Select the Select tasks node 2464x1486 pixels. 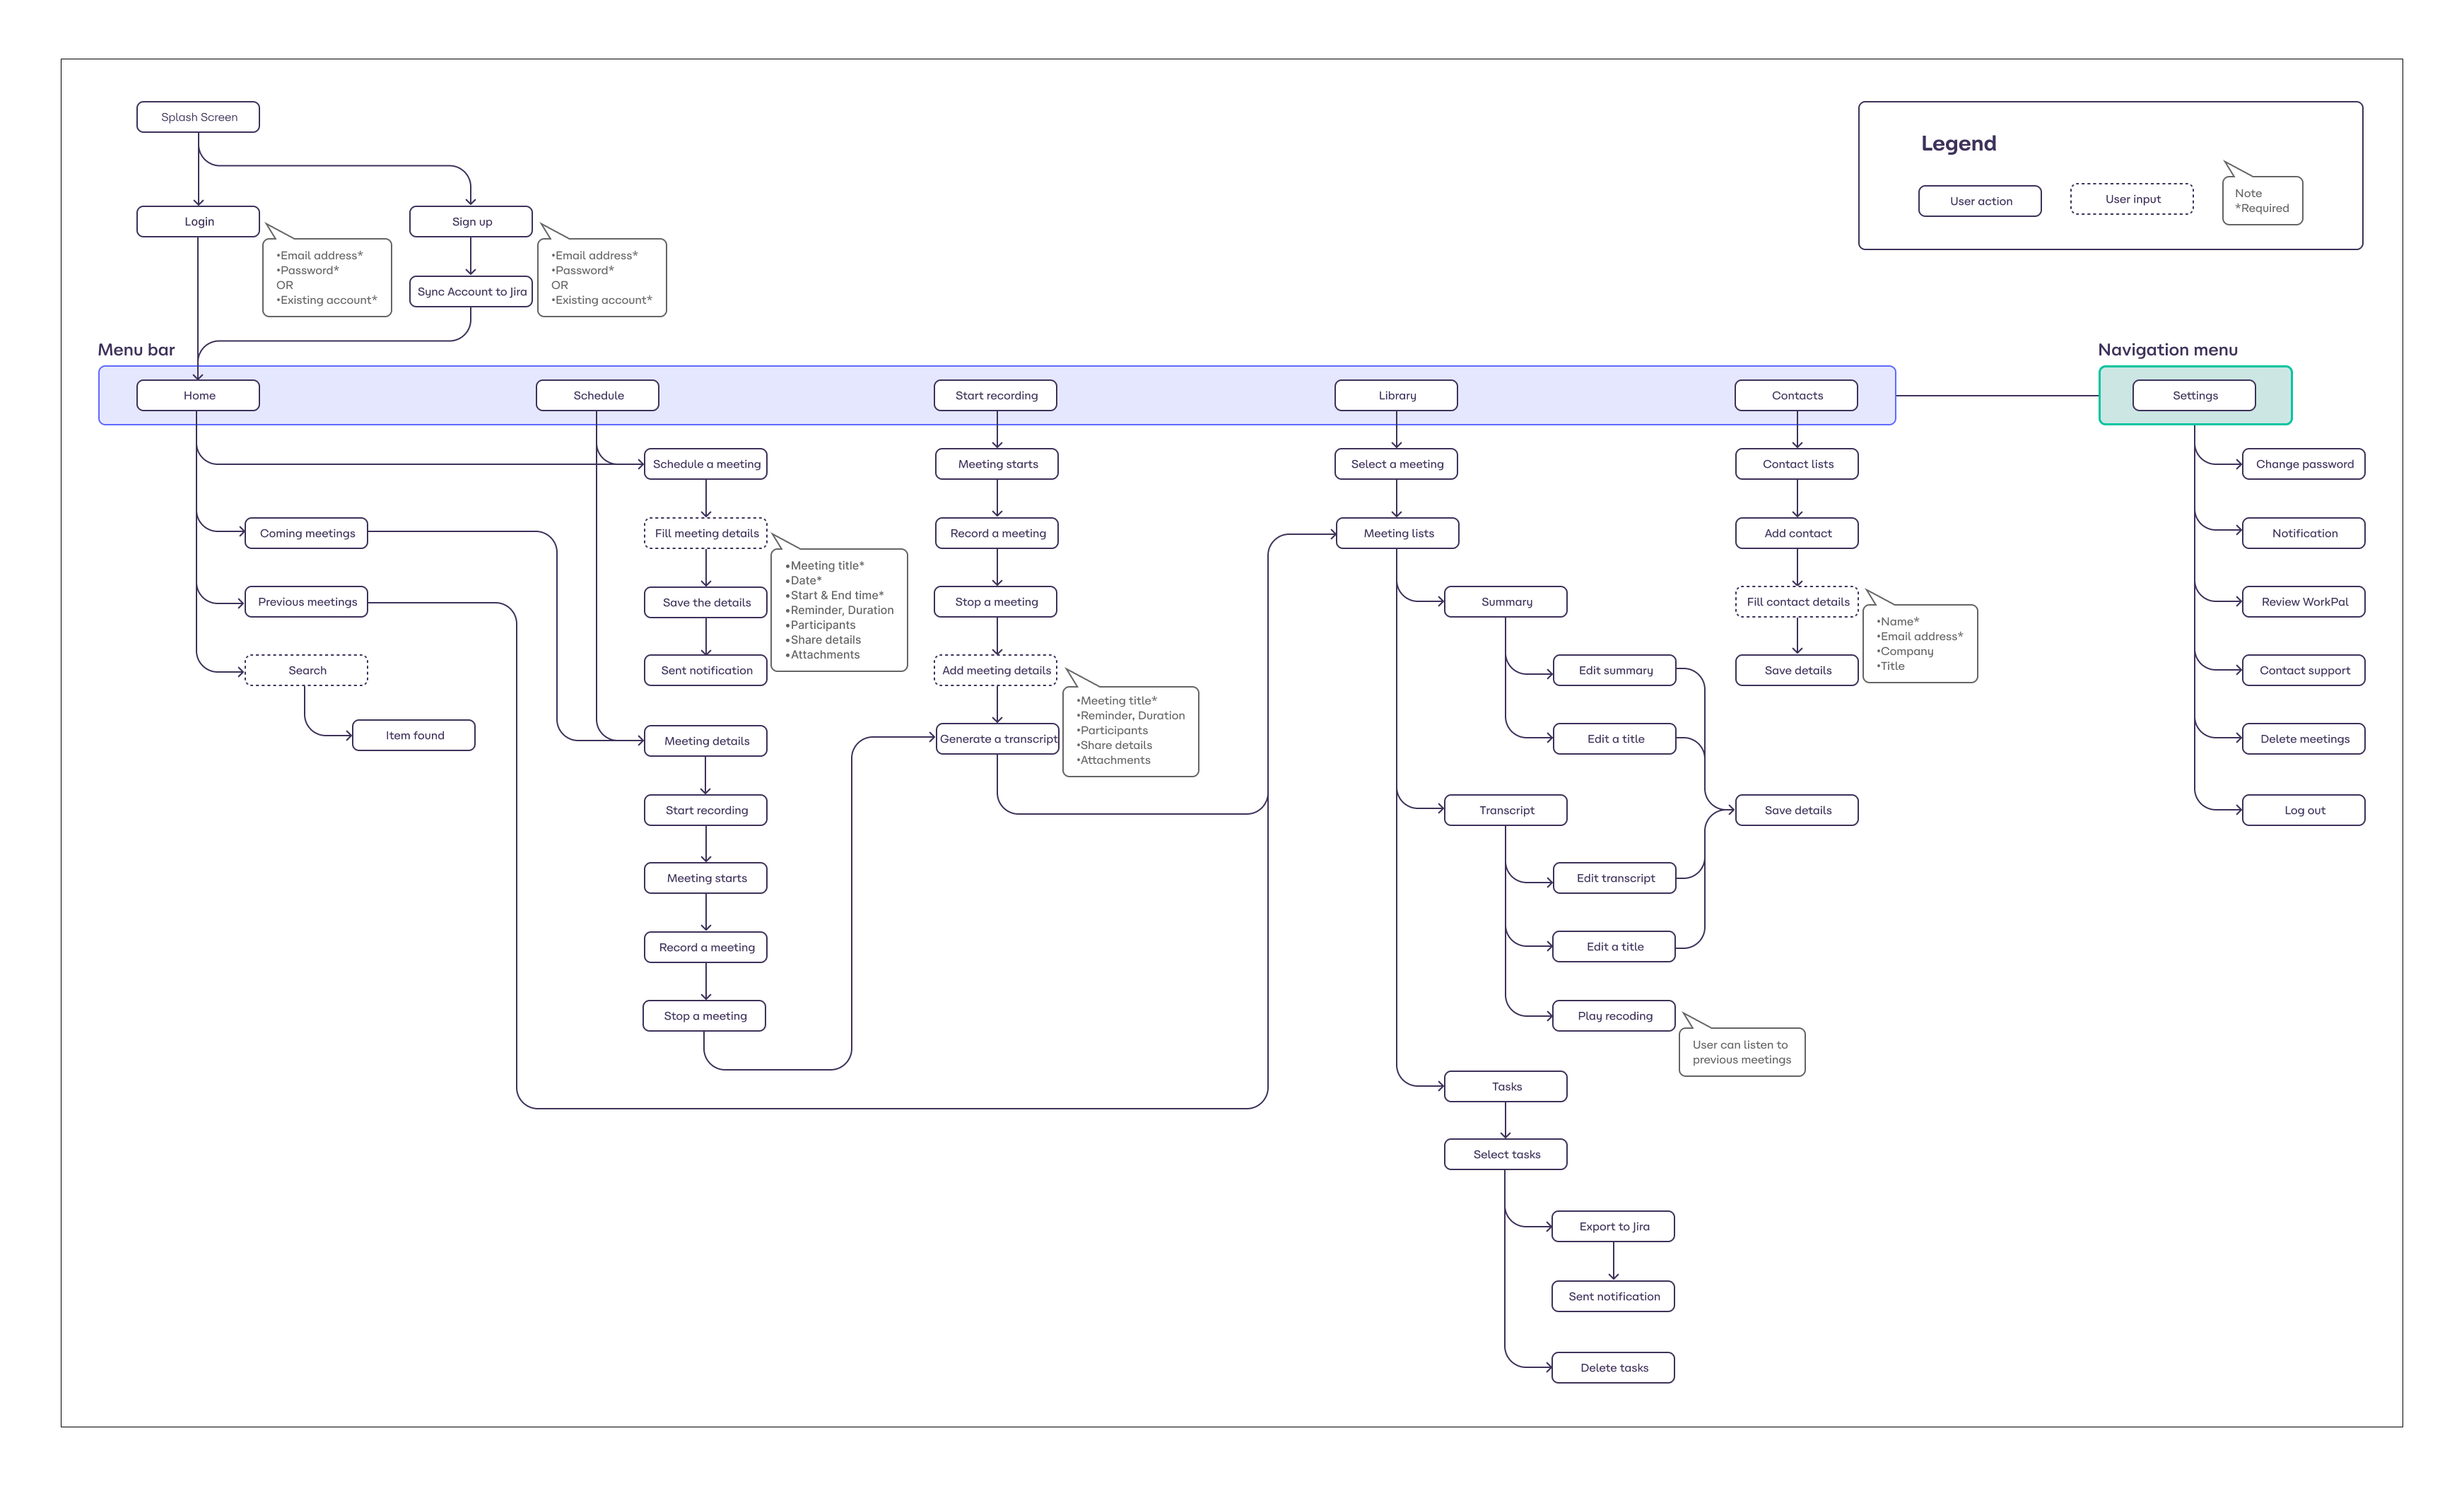point(1506,1154)
